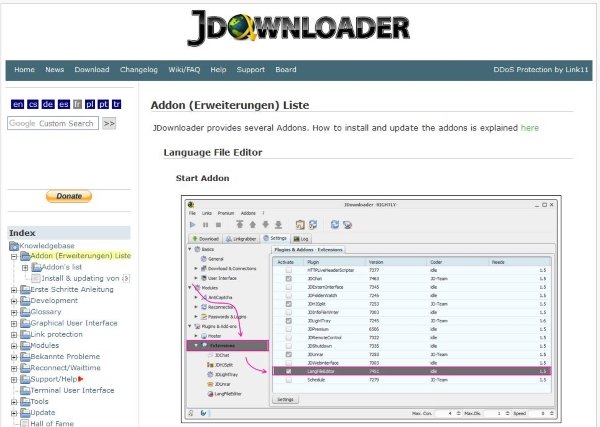Follow the green 'here' link
The height and width of the screenshot is (427, 600).
point(530,128)
